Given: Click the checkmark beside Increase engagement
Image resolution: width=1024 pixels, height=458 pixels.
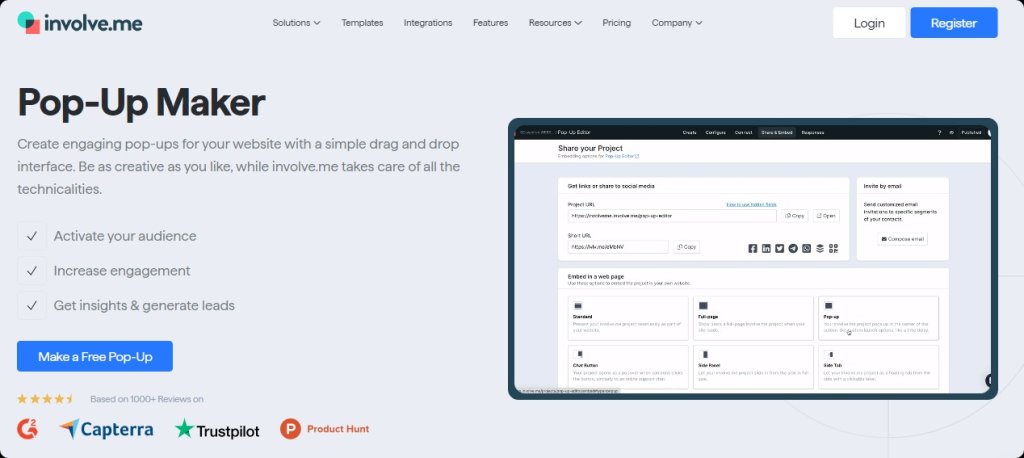Looking at the screenshot, I should pyautogui.click(x=32, y=270).
